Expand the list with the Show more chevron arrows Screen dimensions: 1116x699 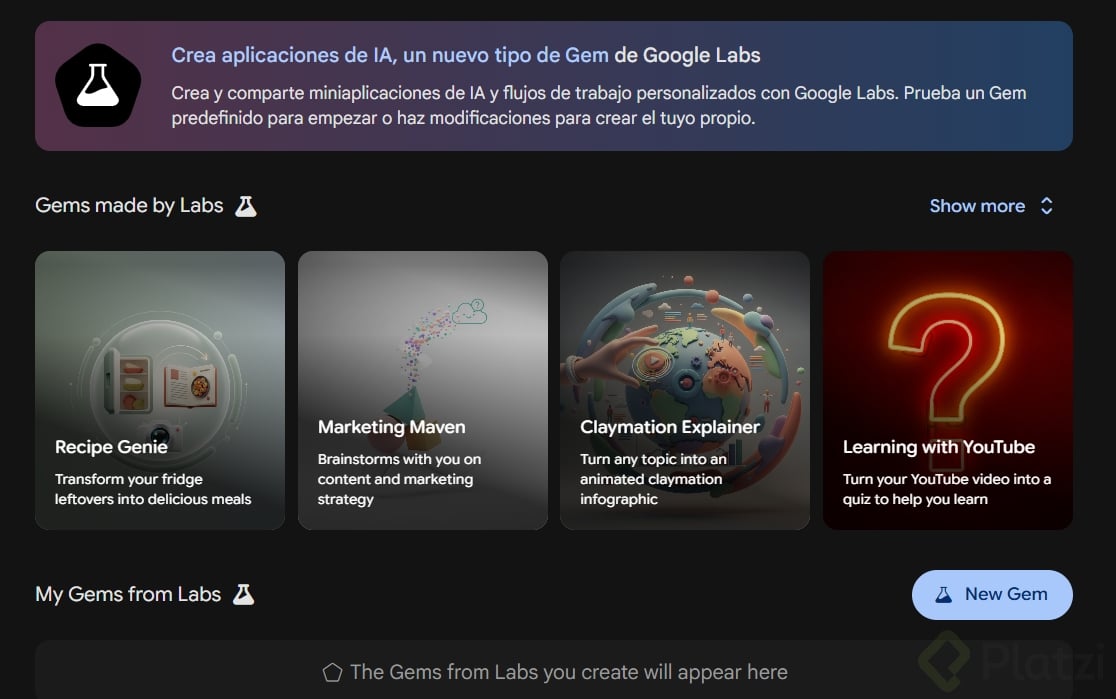[x=1047, y=206]
